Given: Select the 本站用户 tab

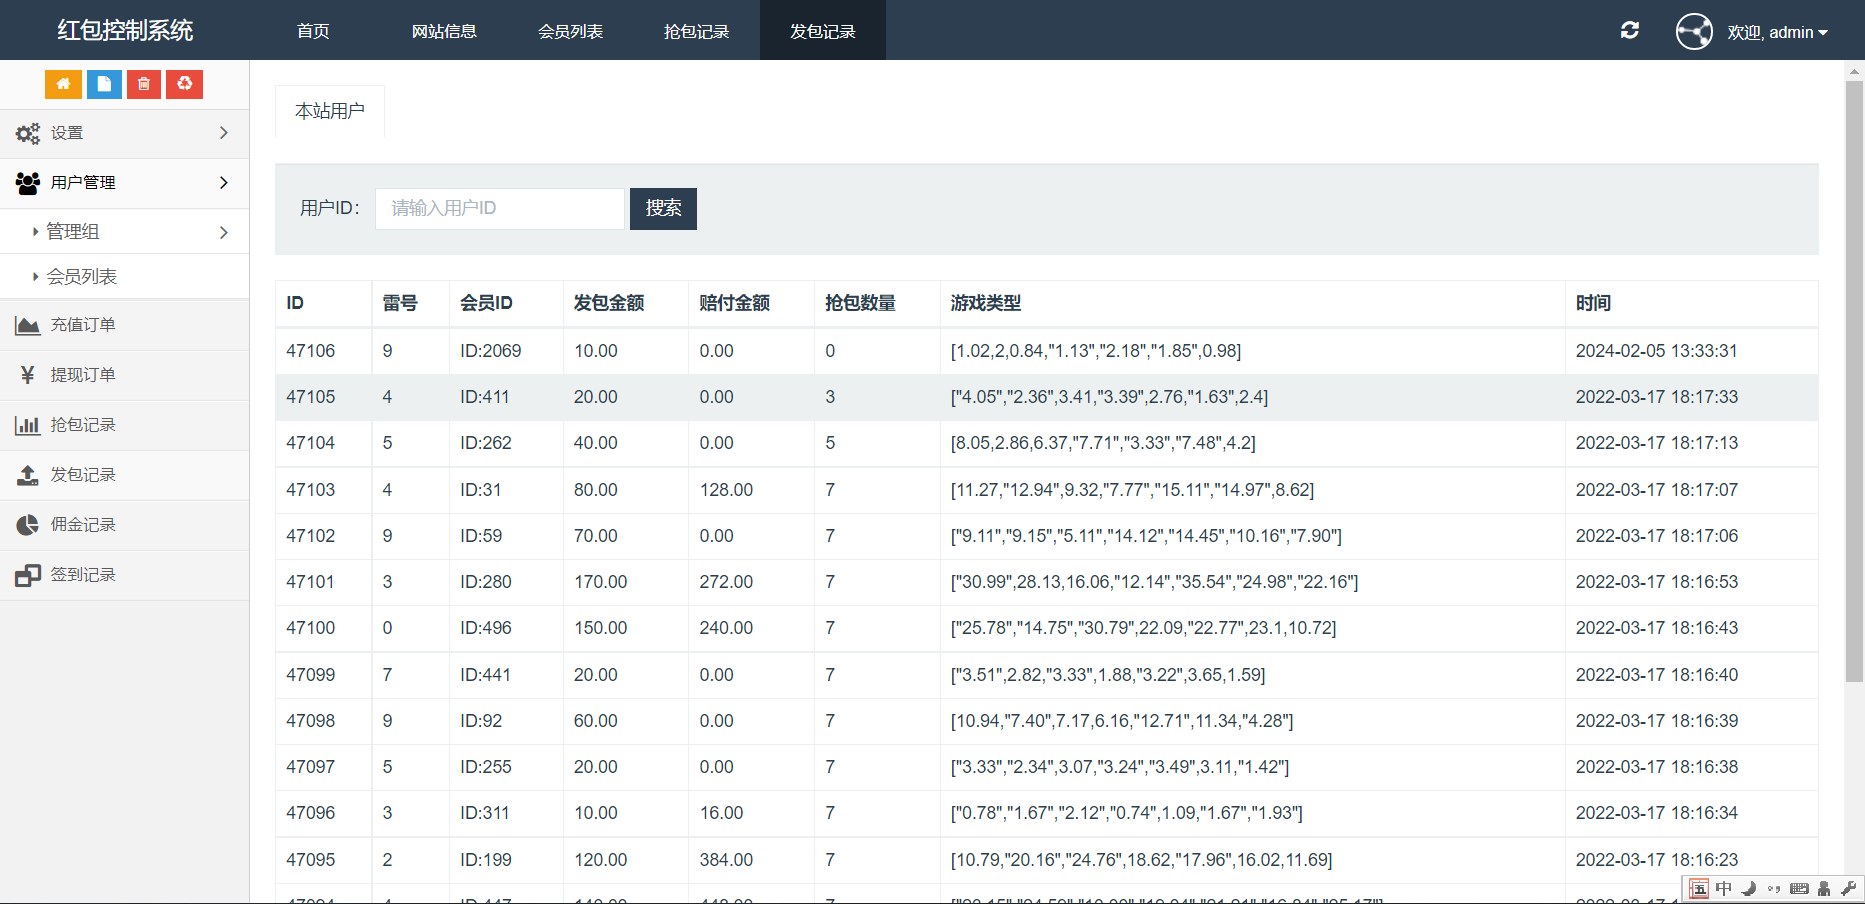Looking at the screenshot, I should click(x=330, y=111).
